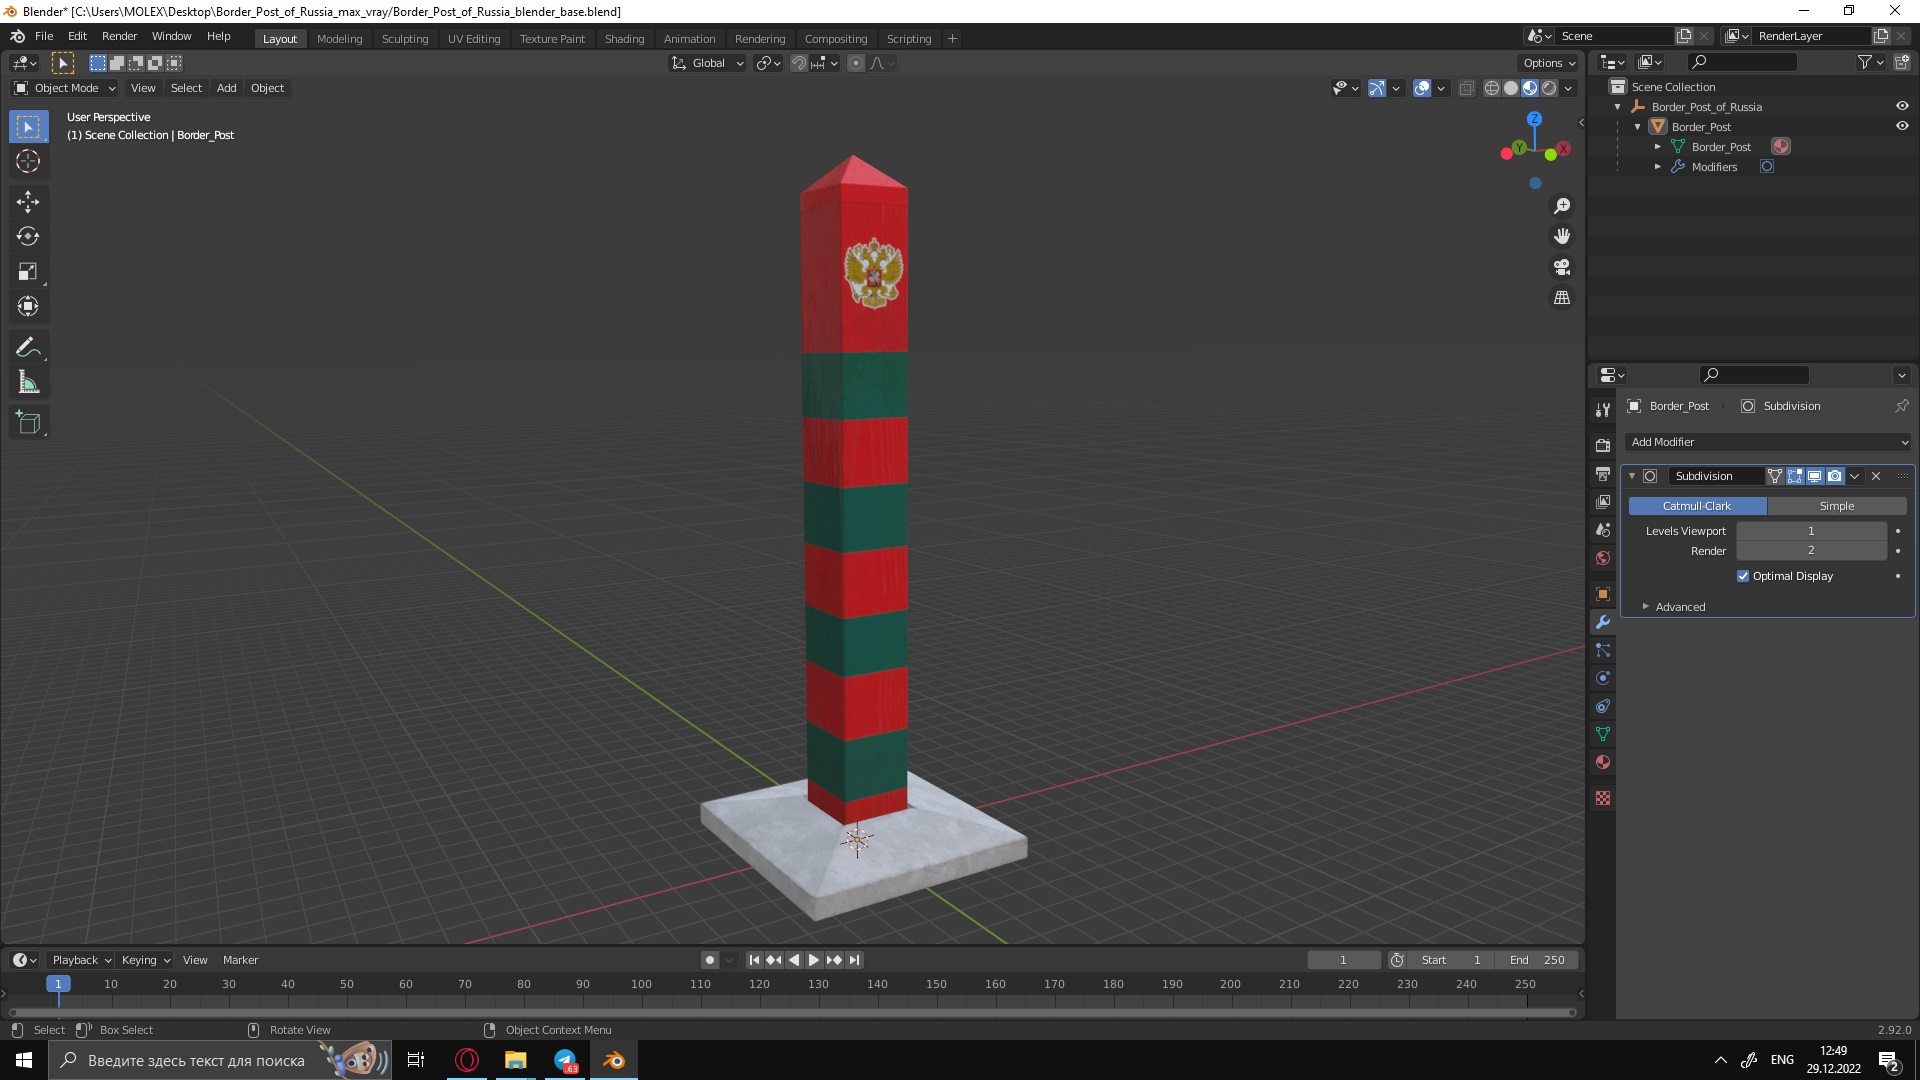Open Object properties tab
This screenshot has height=1080, width=1920.
point(1603,594)
